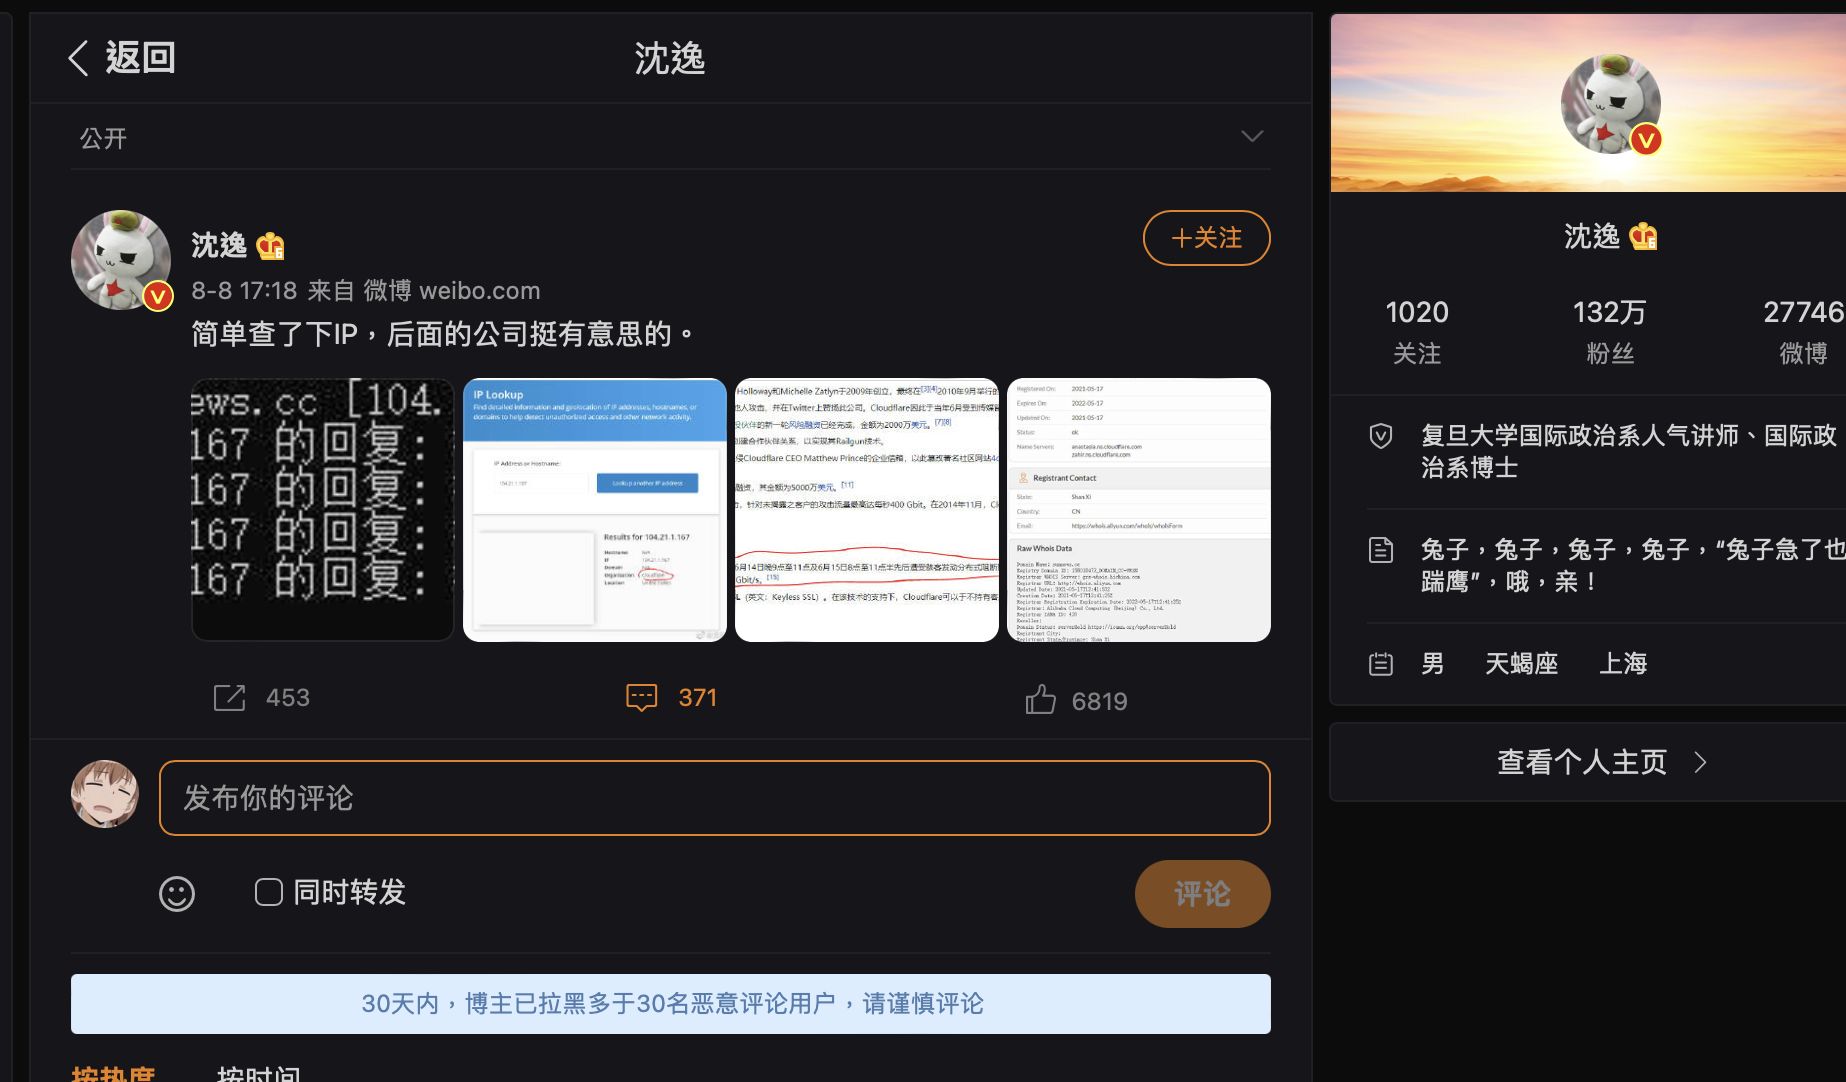The image size is (1846, 1082).
Task: Like the post via thumbs-up icon 6819
Action: coord(1040,699)
